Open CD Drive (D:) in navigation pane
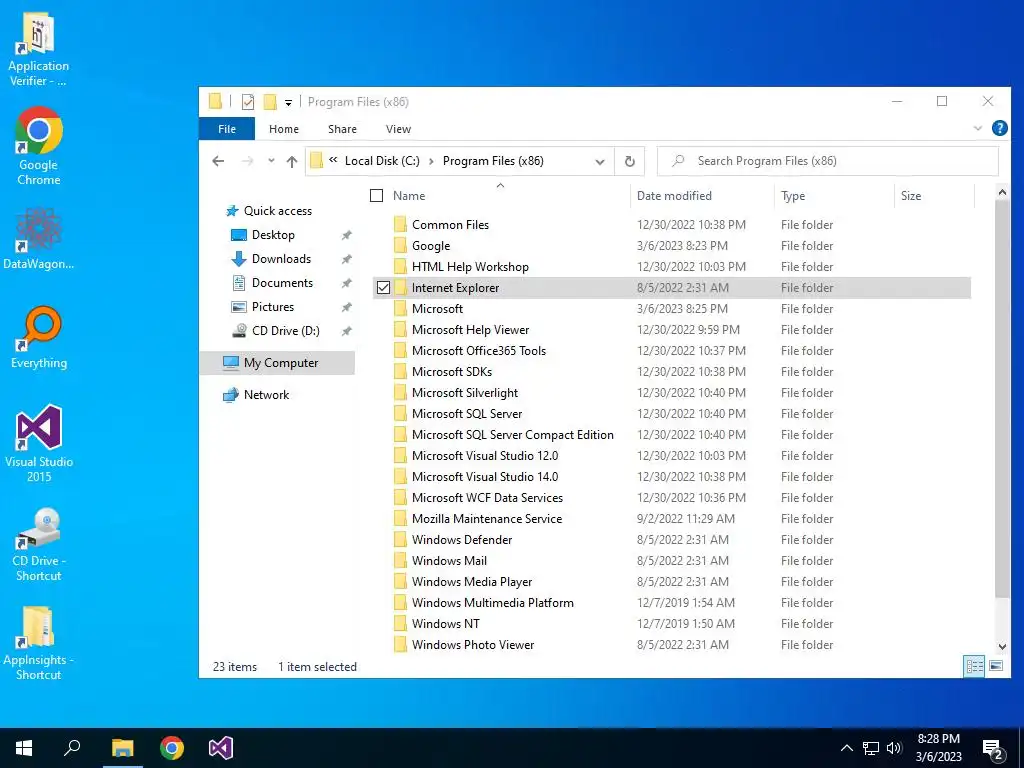The height and width of the screenshot is (768, 1024). (276, 330)
